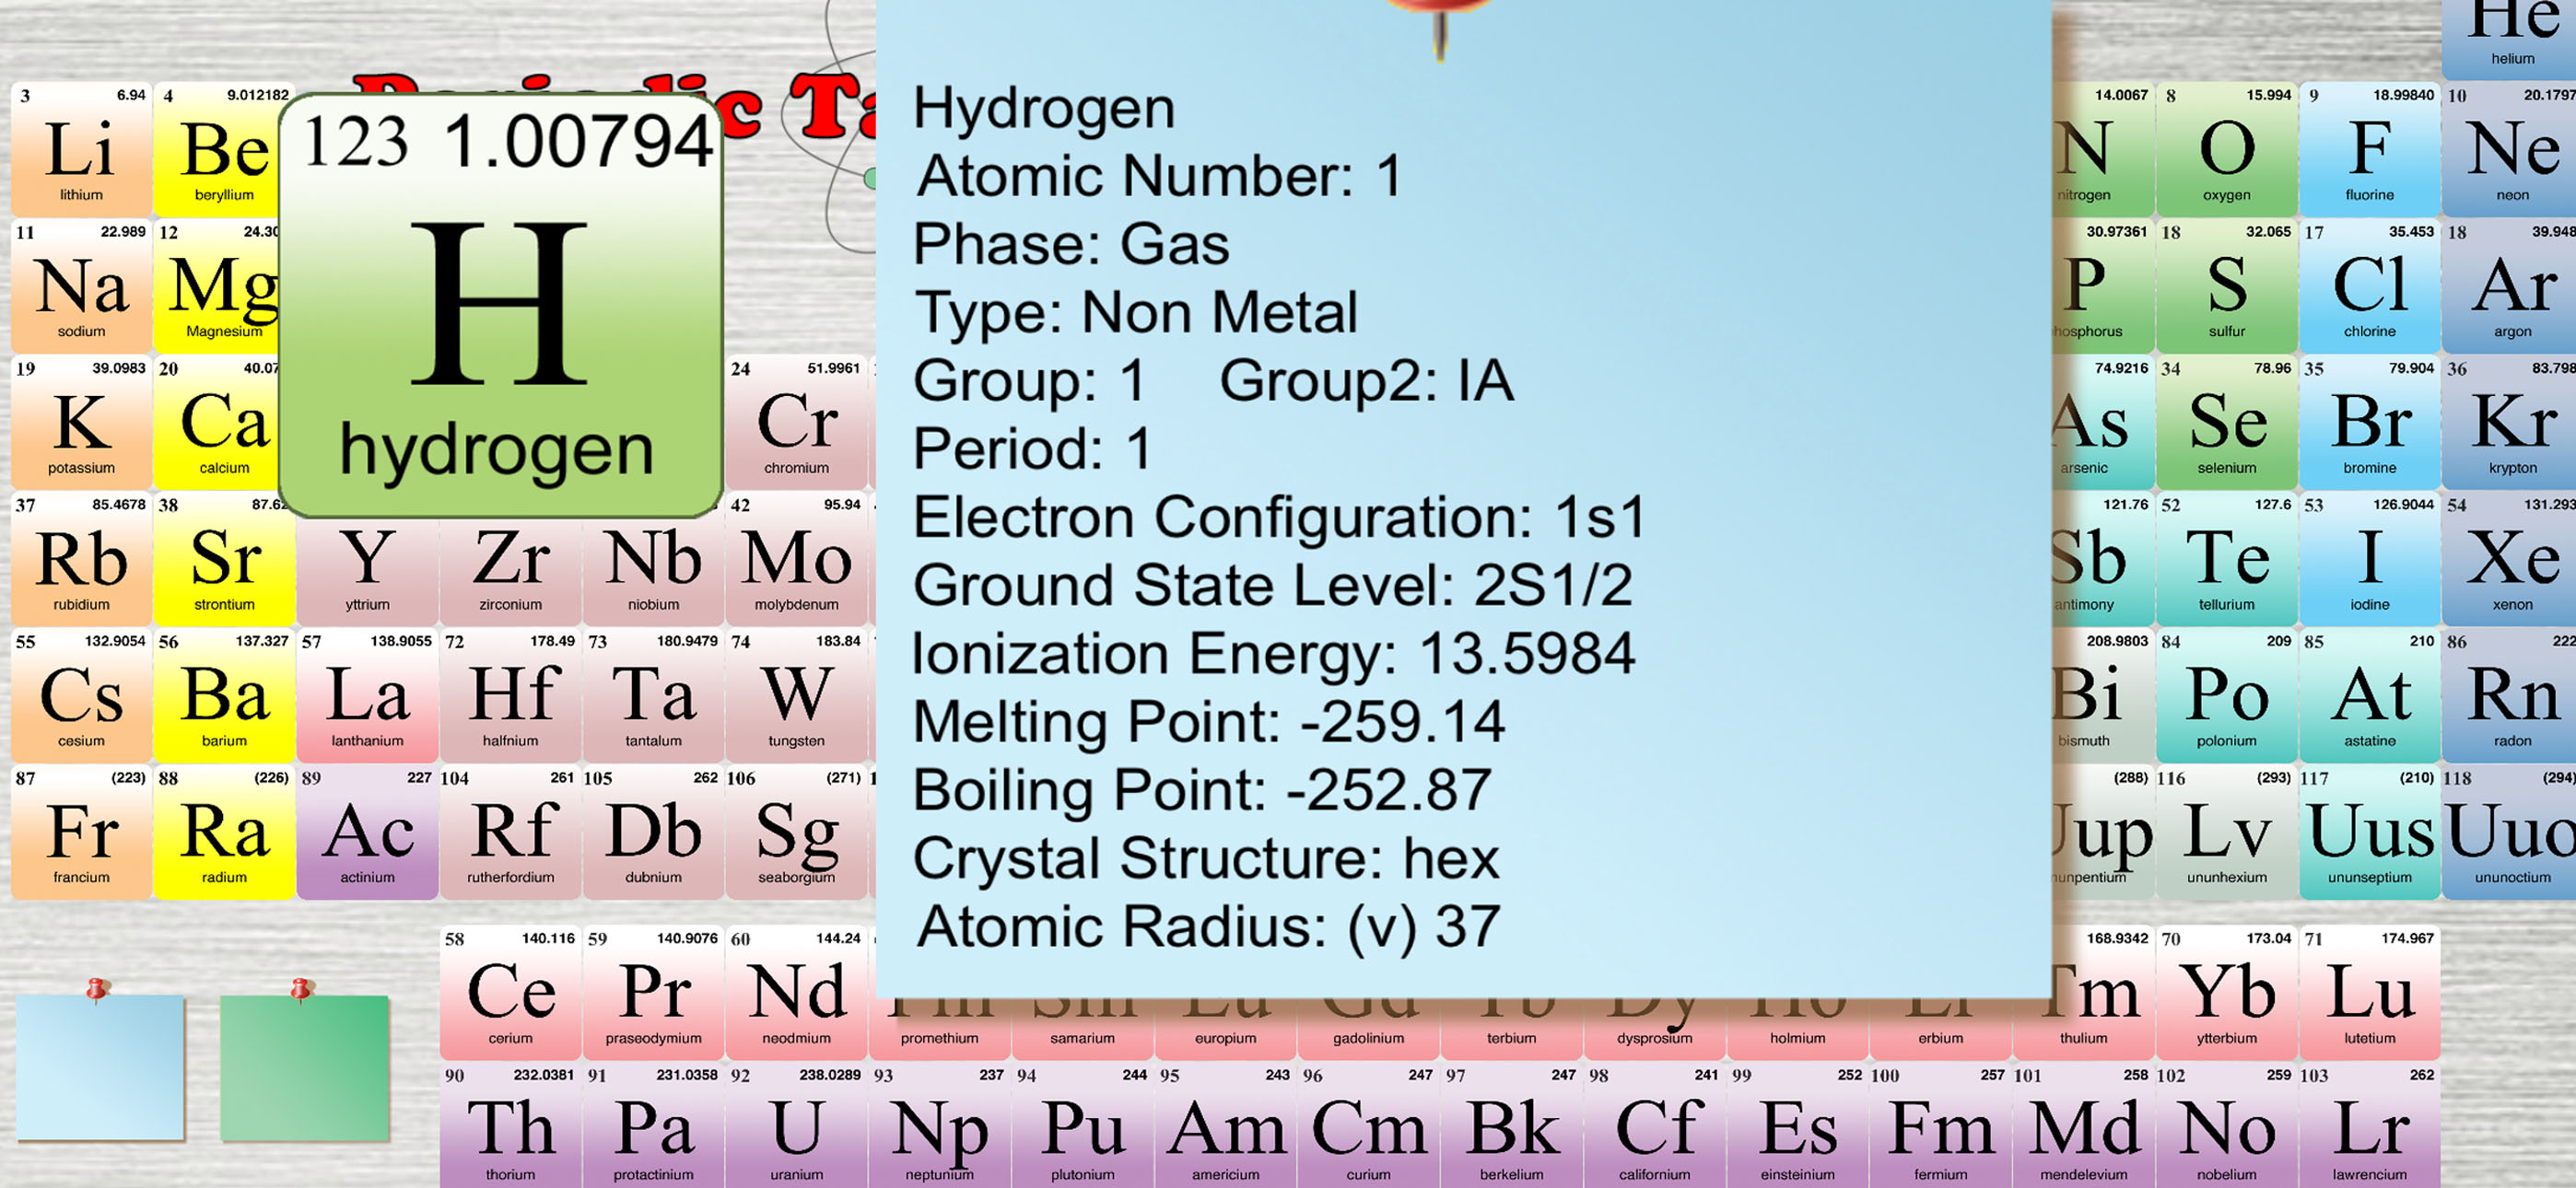Select the Chromium element tile
2576x1188 pixels.
[x=796, y=421]
